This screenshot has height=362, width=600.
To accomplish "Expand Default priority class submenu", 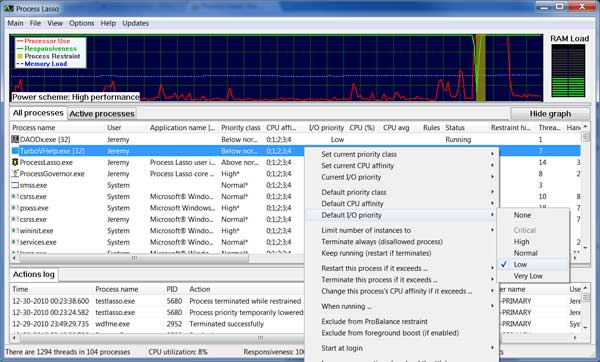I will click(402, 192).
